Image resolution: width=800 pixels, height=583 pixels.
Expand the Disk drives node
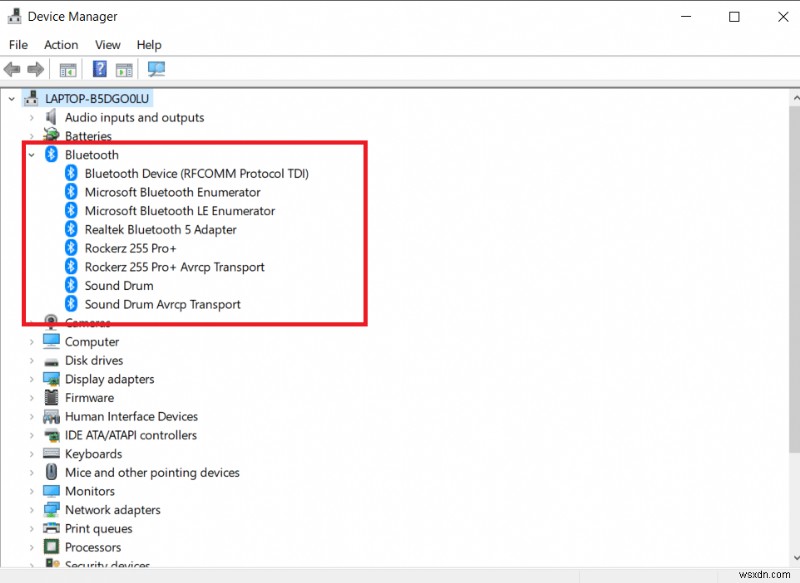point(31,360)
